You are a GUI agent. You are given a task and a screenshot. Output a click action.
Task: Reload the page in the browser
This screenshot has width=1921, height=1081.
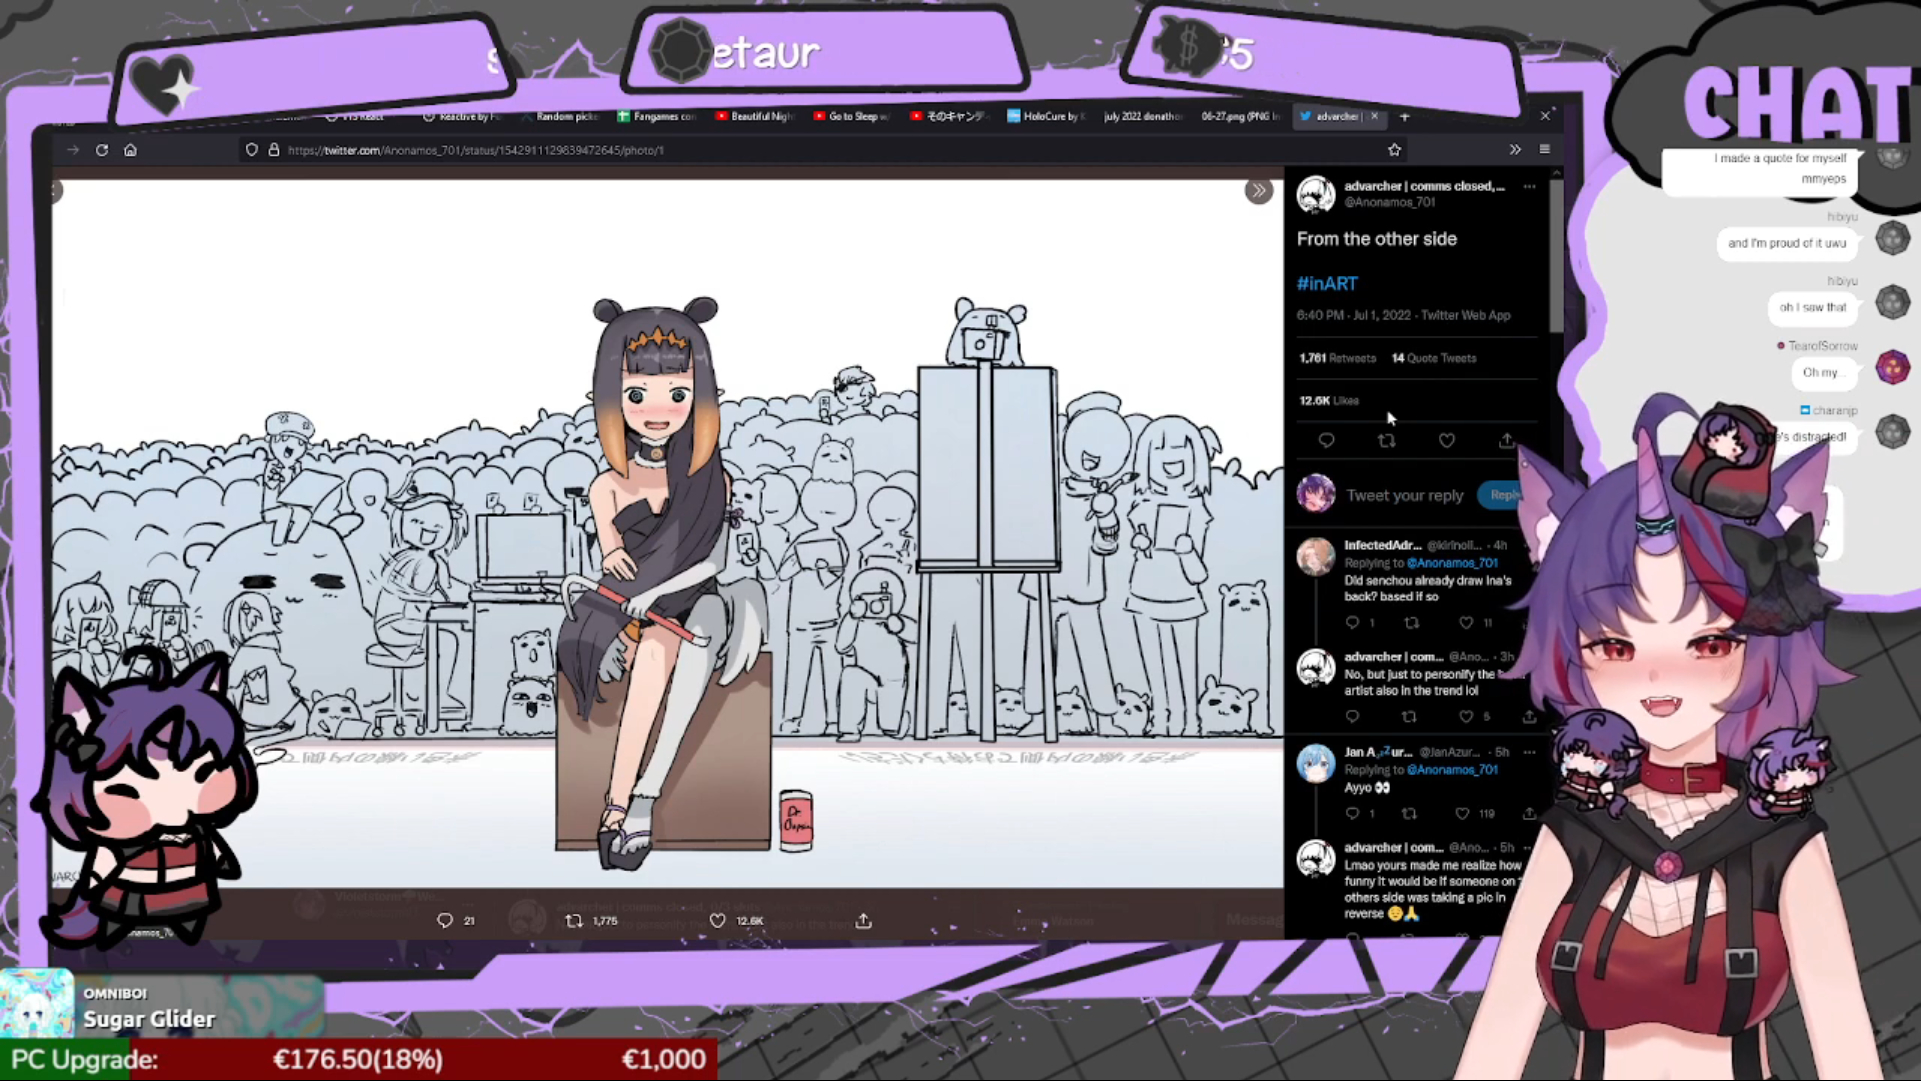pos(102,150)
